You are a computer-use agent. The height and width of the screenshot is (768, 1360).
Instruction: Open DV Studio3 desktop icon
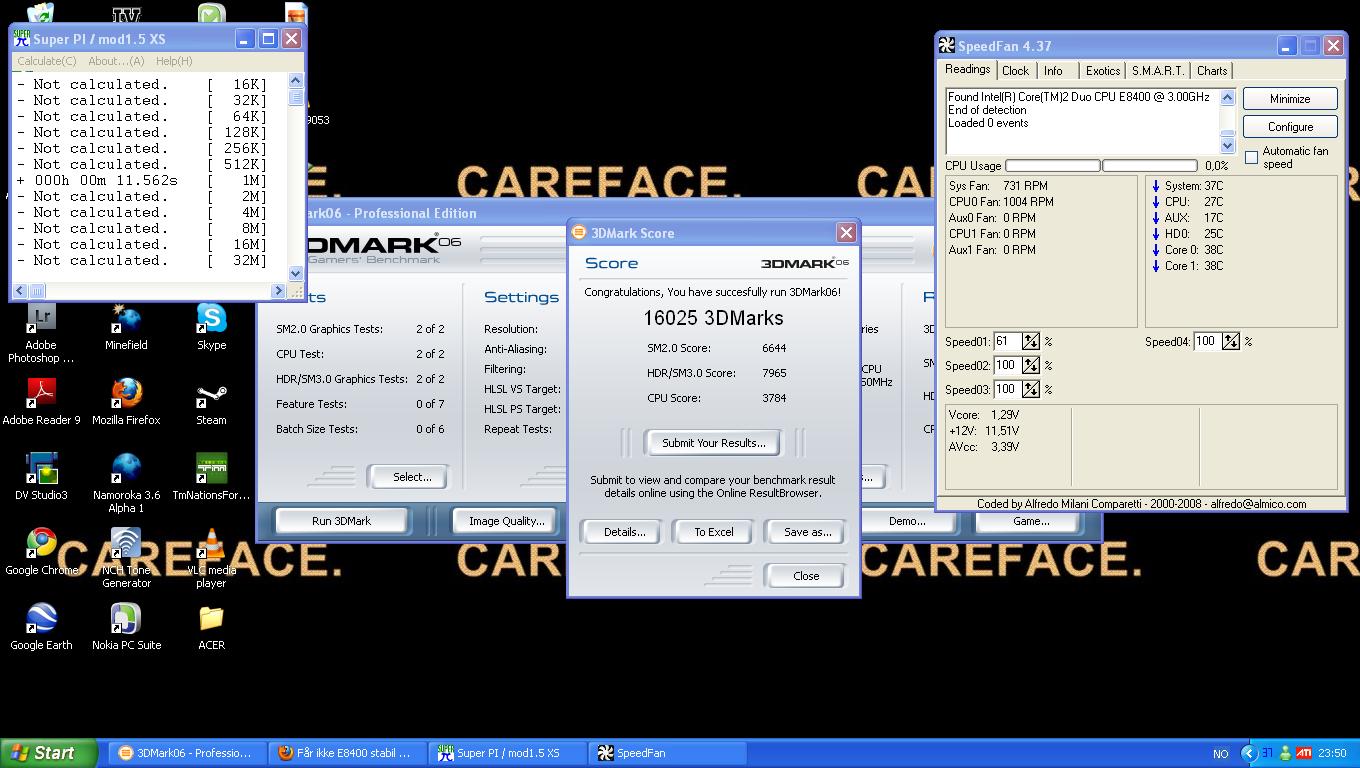pyautogui.click(x=41, y=477)
